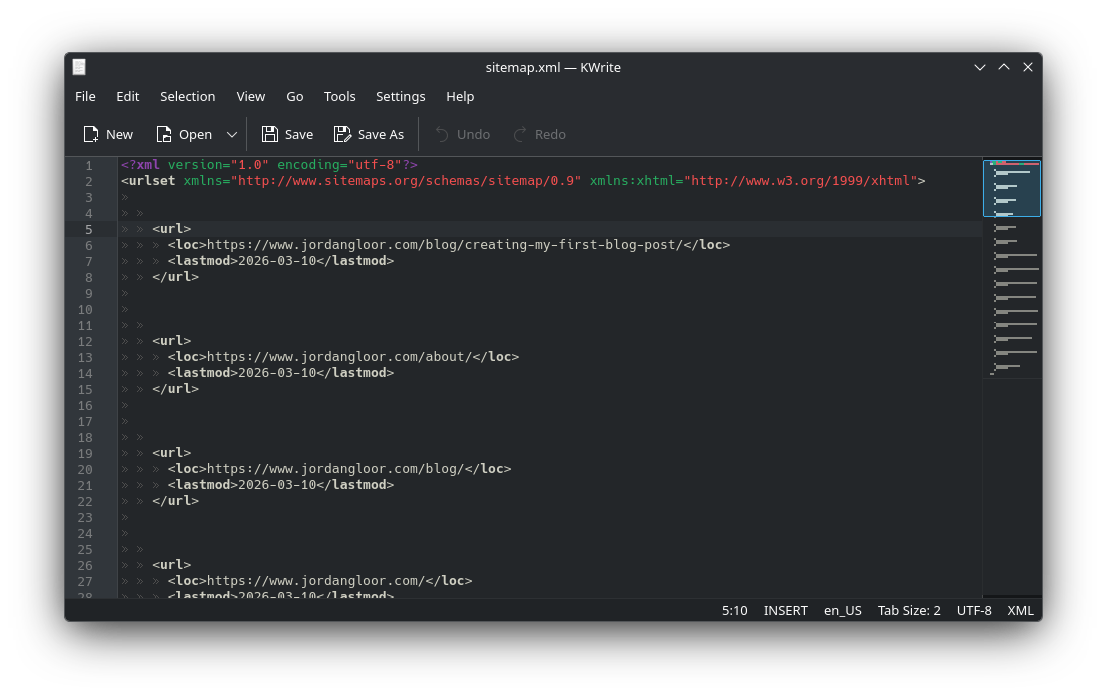Open the File menu
Screen dimensions: 1107x698
tap(85, 97)
